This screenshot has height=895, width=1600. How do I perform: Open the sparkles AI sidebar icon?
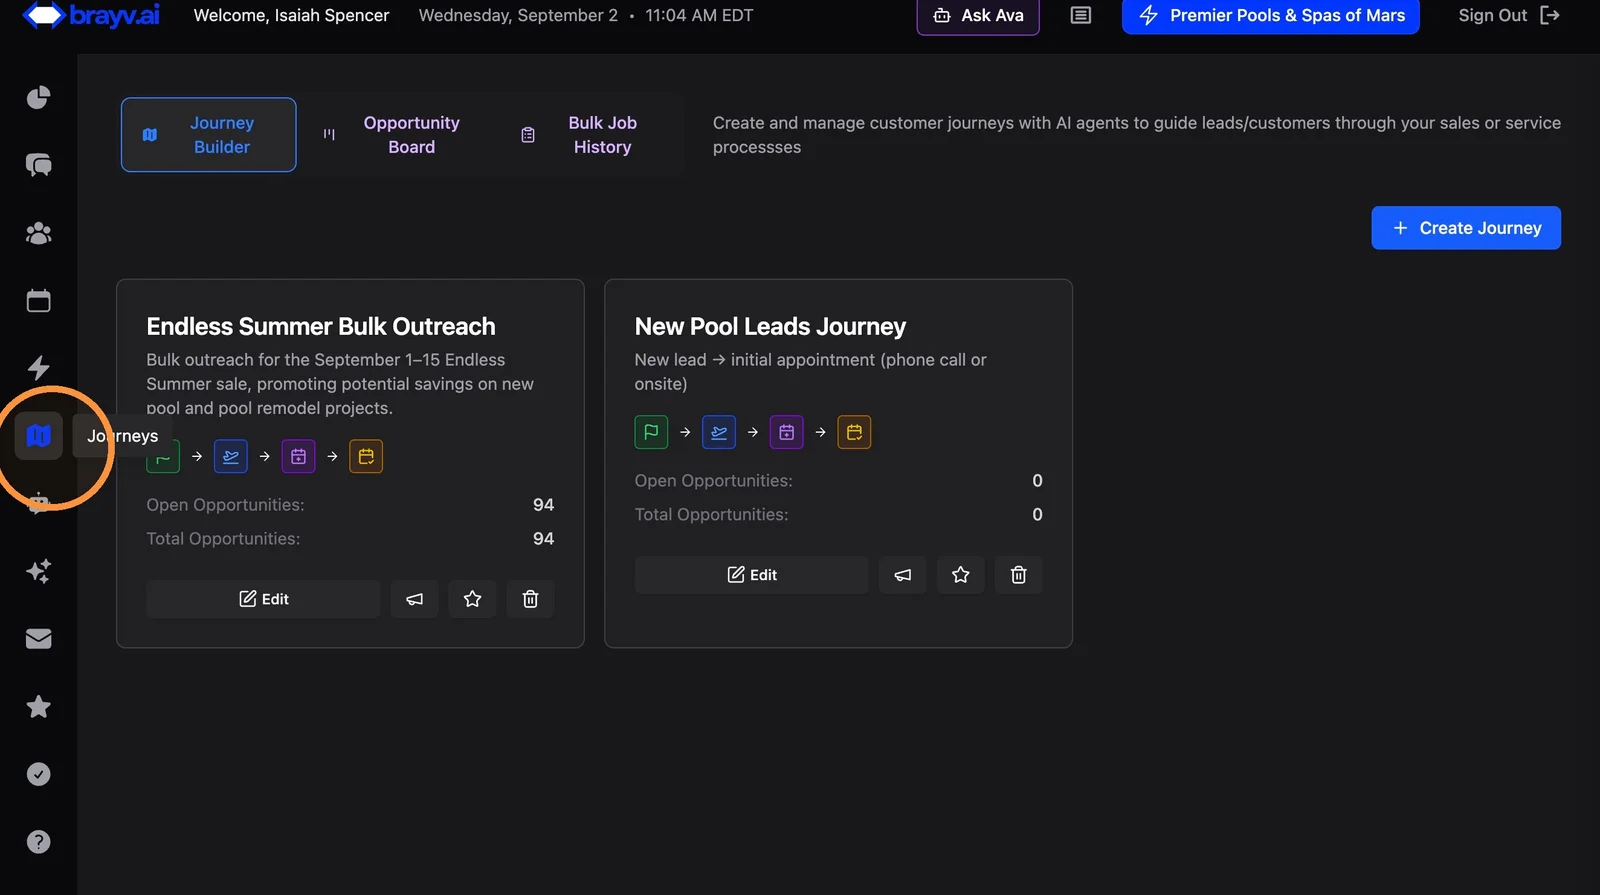[38, 571]
